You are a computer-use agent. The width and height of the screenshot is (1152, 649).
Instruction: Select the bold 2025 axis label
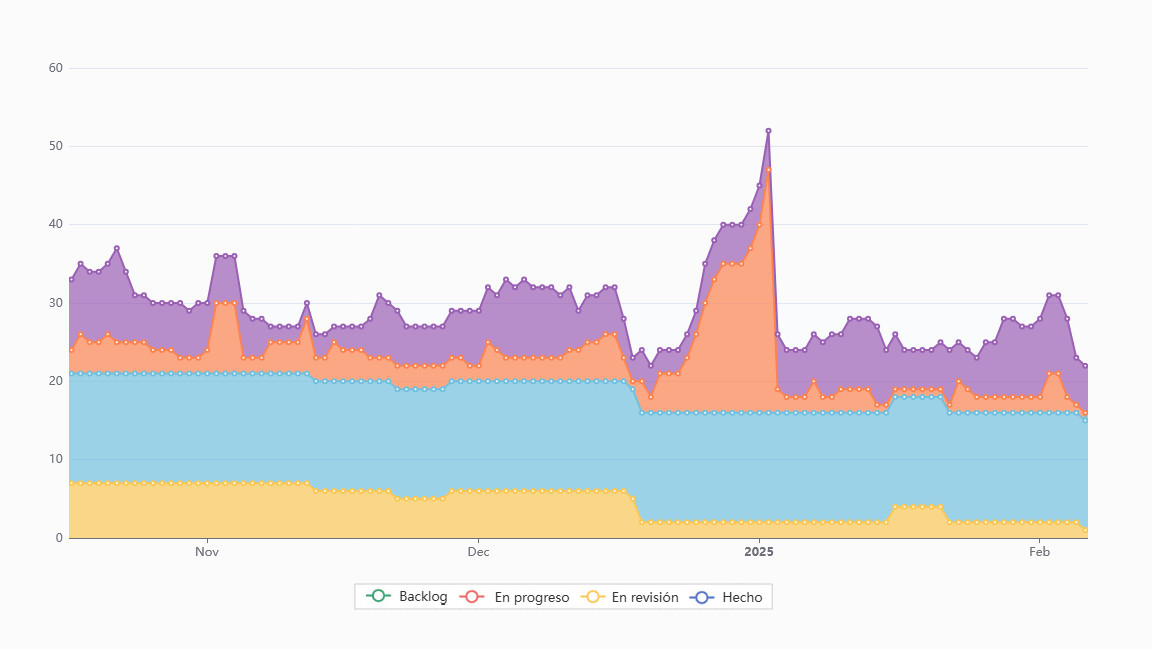point(759,552)
